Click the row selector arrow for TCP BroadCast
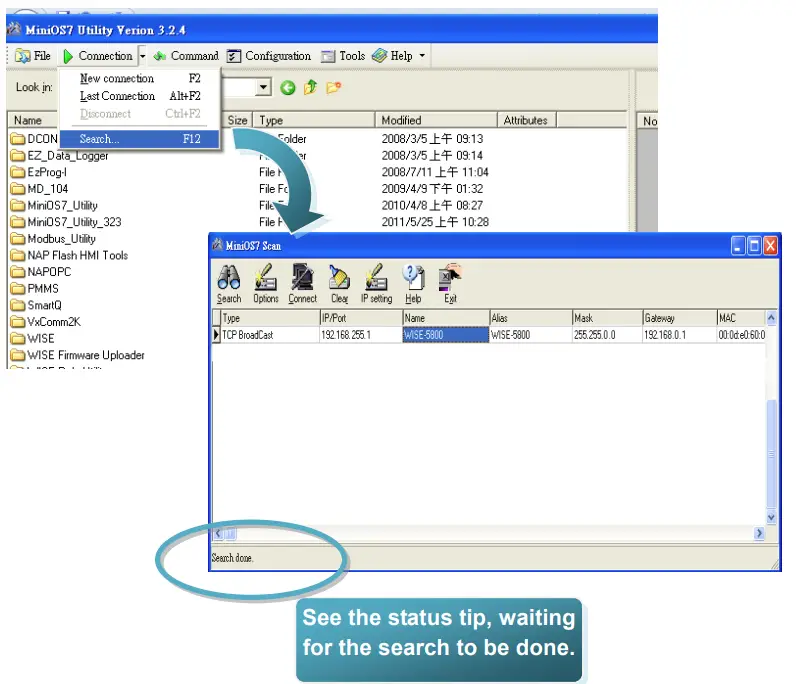Image resolution: width=801 pixels, height=684 pixels. click(x=216, y=335)
